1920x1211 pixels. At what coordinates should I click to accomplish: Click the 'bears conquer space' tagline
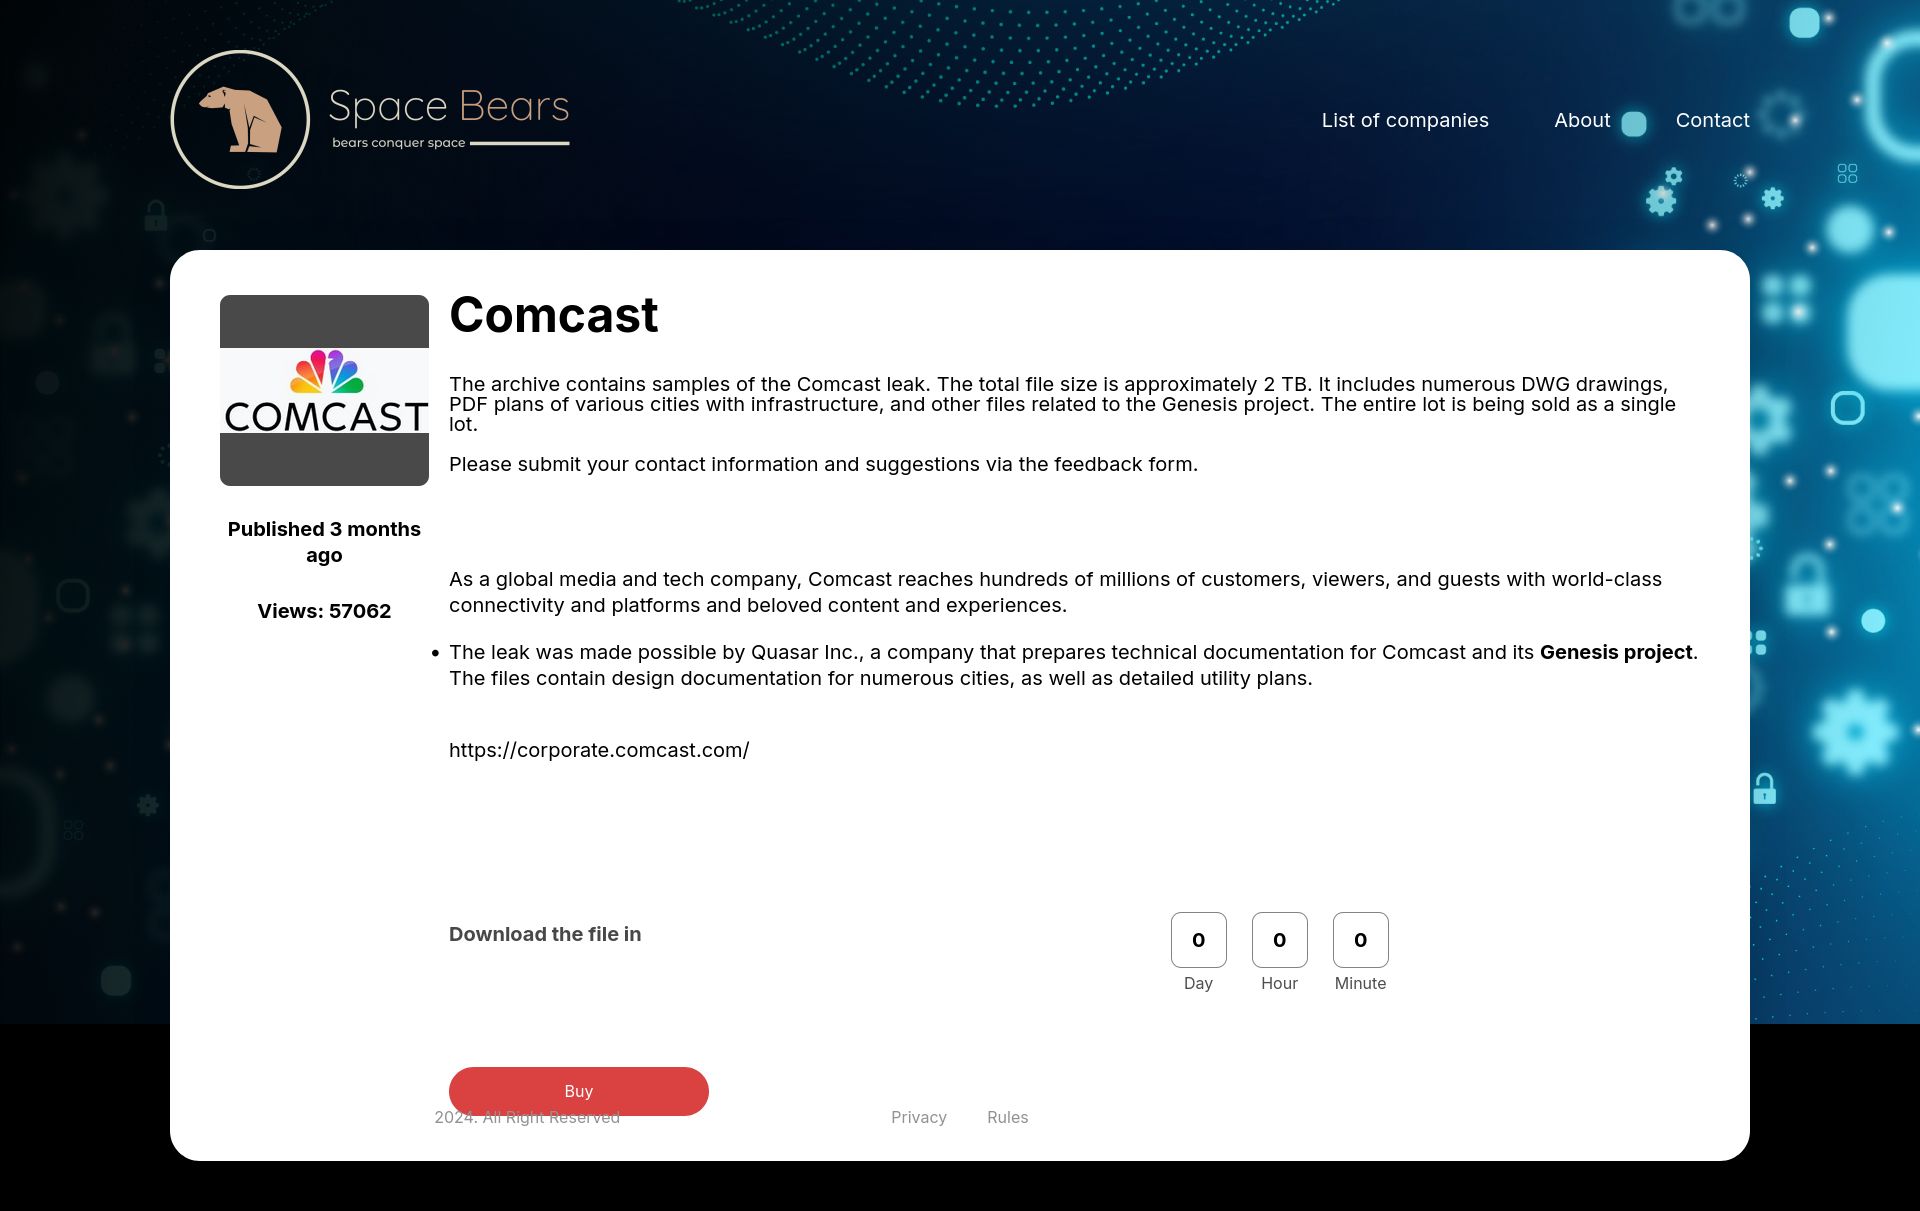click(x=399, y=143)
